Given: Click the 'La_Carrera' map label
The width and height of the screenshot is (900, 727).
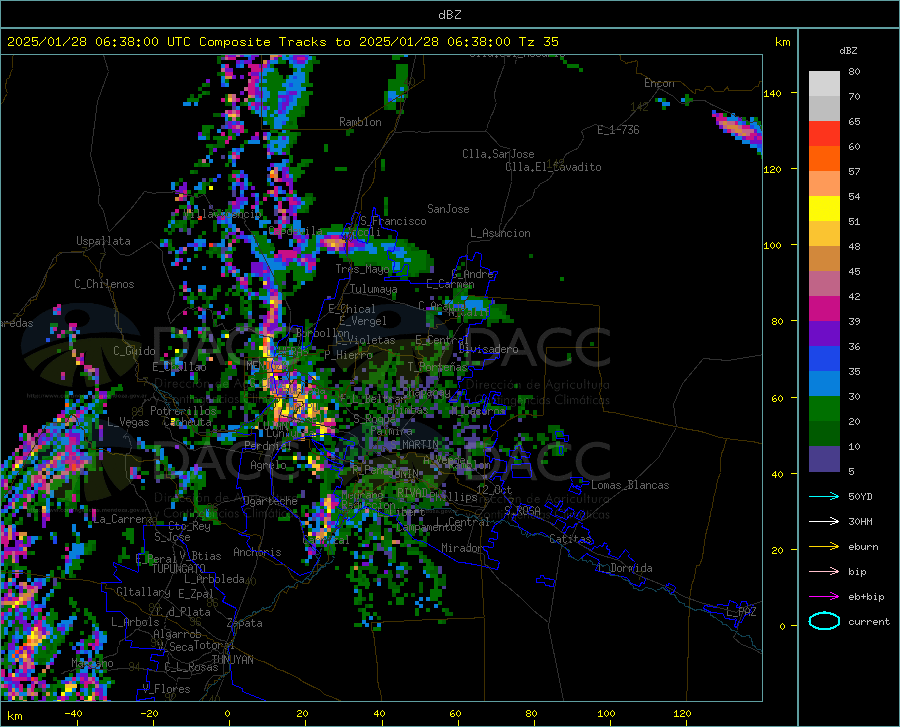Looking at the screenshot, I should coord(123,519).
